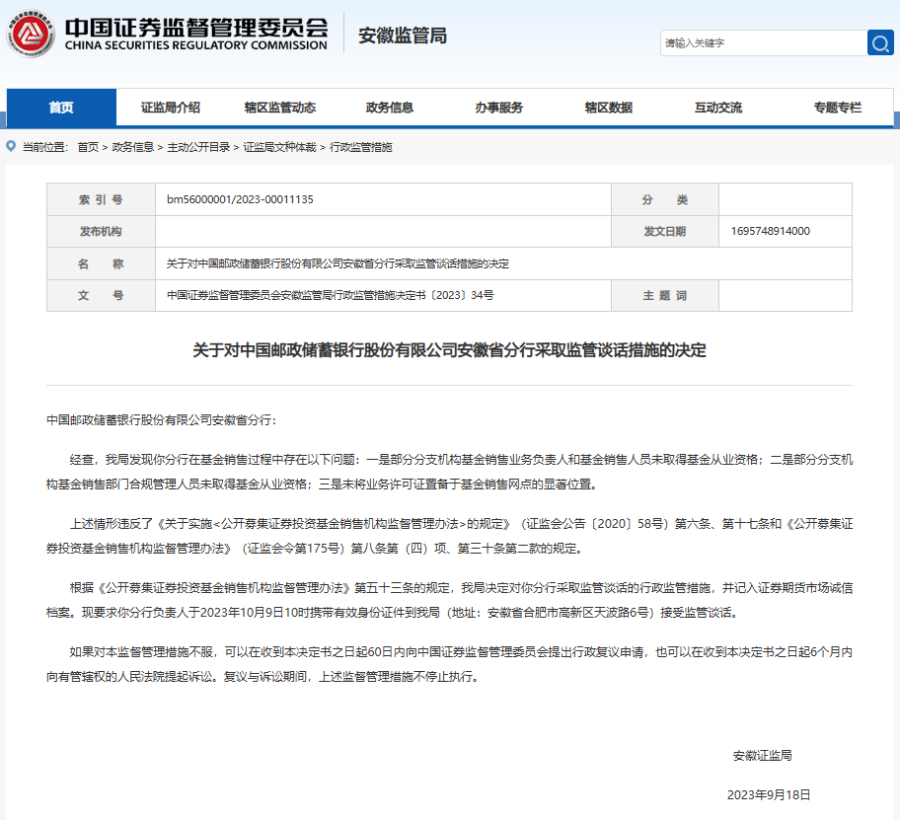The image size is (900, 820).
Task: Focus the 请输入关键字 search box
Action: tap(762, 43)
